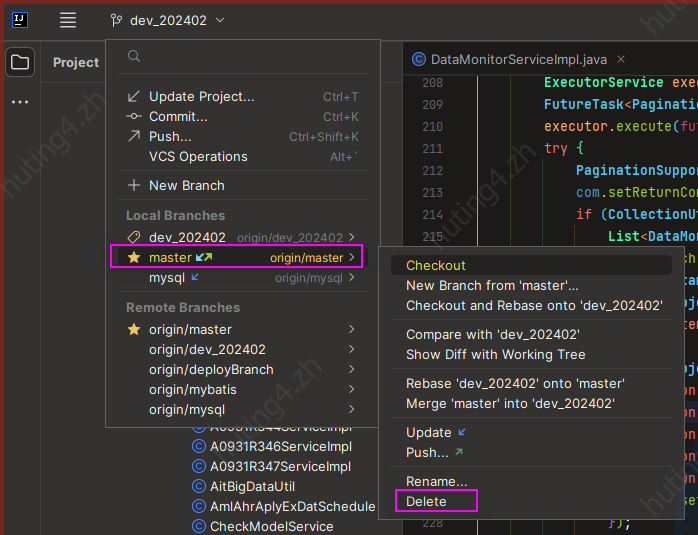Select Rename... in the master submenu
Viewport: 698px width, 535px height.
point(531,481)
